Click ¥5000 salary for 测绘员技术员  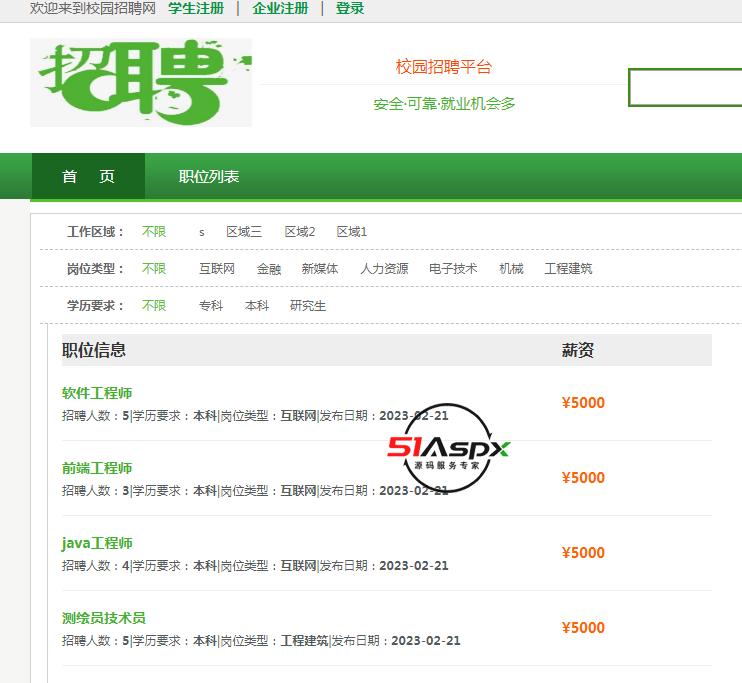pyautogui.click(x=583, y=627)
